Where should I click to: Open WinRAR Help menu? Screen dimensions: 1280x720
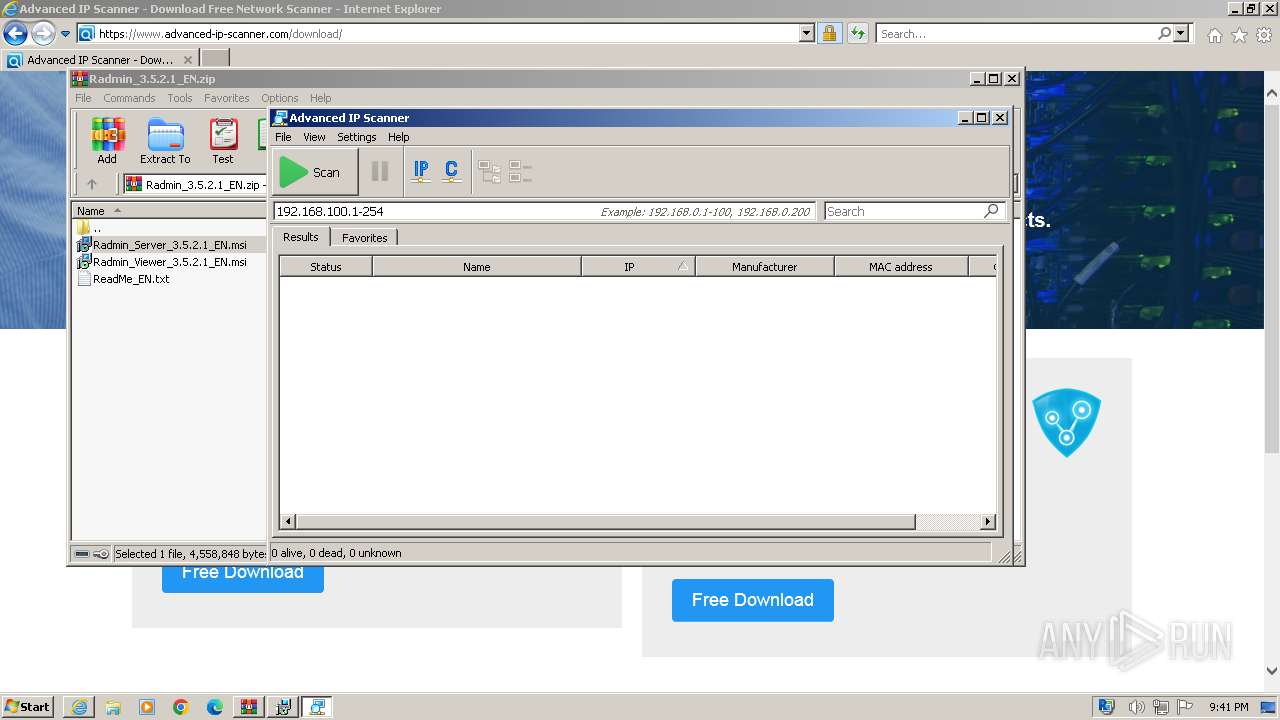point(320,98)
